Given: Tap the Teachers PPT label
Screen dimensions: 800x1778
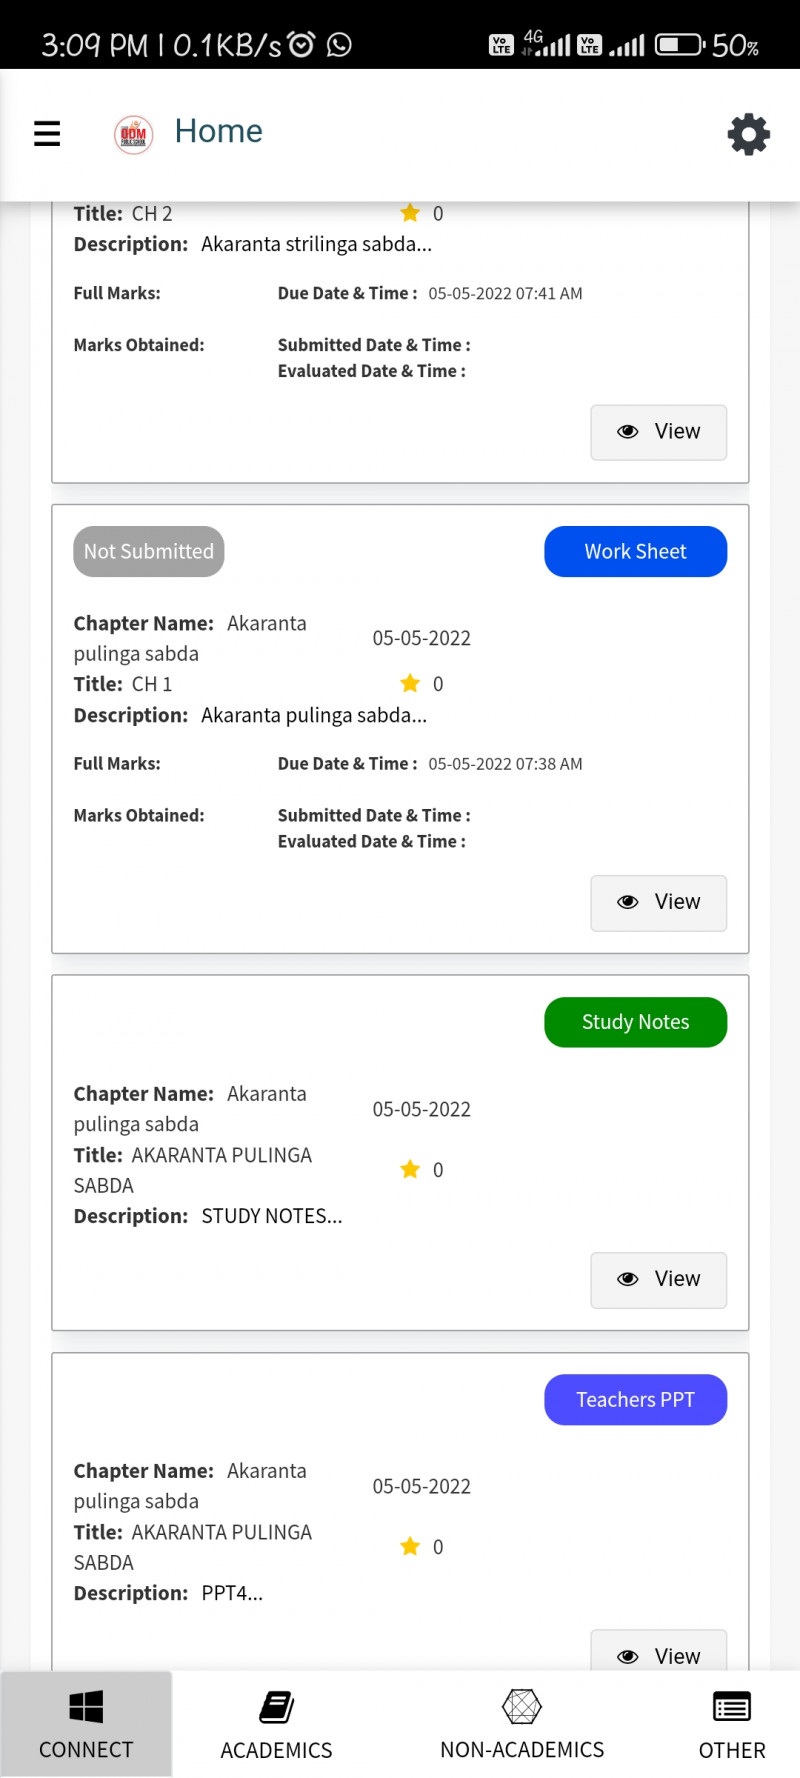Looking at the screenshot, I should tap(635, 1400).
